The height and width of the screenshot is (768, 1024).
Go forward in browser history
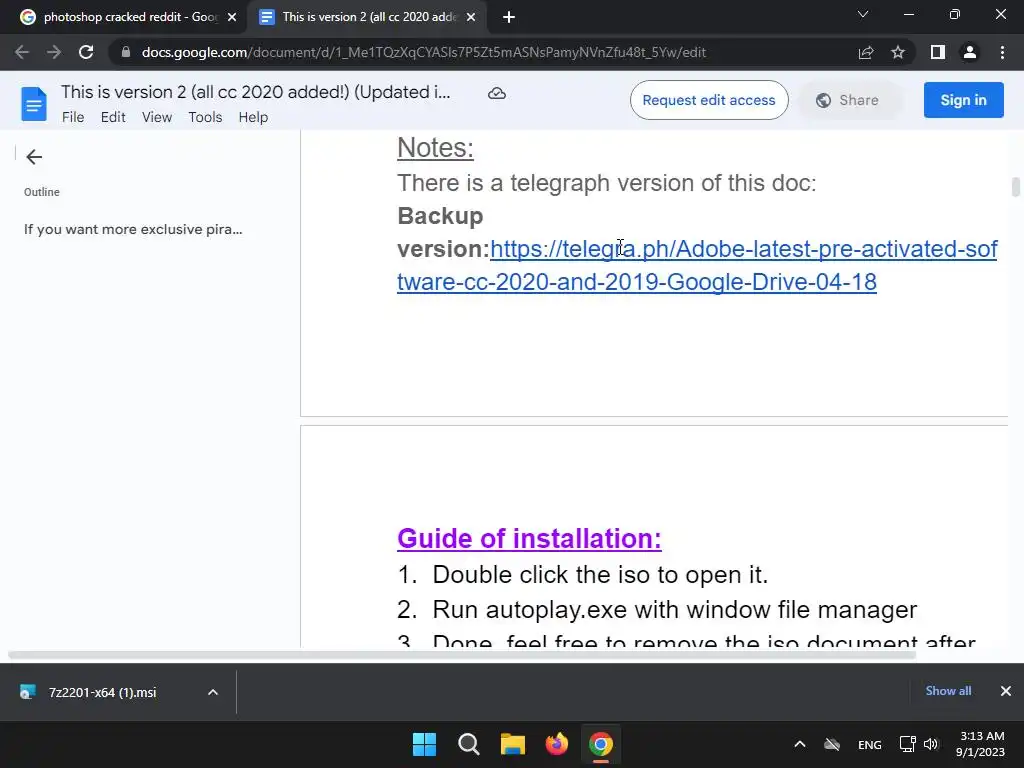[54, 52]
